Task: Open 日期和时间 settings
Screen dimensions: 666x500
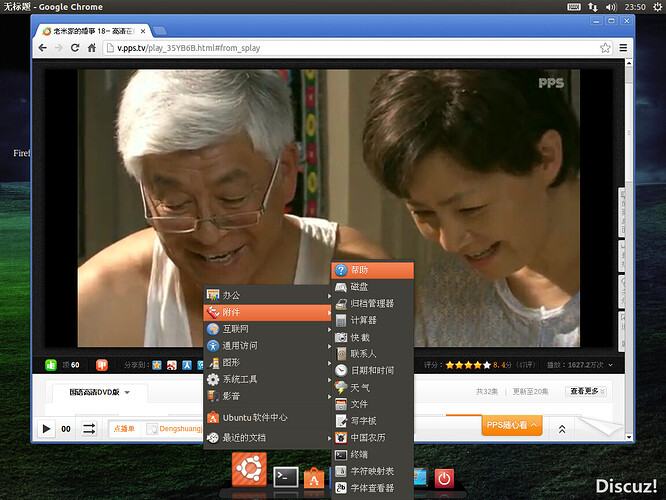Action: coord(373,370)
